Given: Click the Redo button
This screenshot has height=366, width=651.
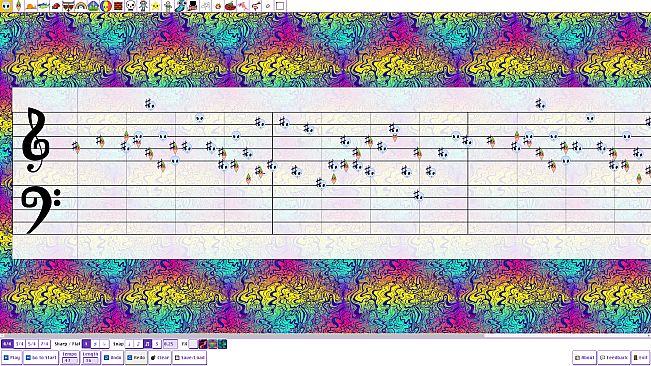Looking at the screenshot, I should point(136,357).
